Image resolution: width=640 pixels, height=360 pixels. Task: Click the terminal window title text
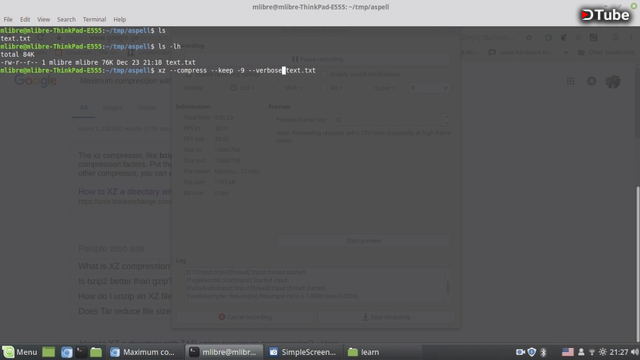(x=320, y=7)
